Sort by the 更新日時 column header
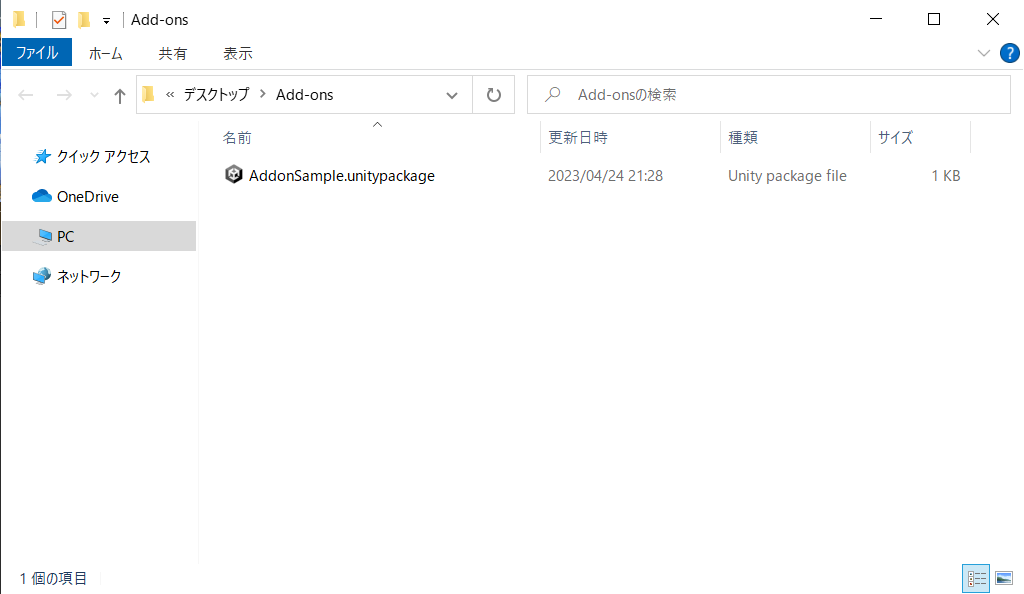This screenshot has width=1024, height=594. (578, 138)
